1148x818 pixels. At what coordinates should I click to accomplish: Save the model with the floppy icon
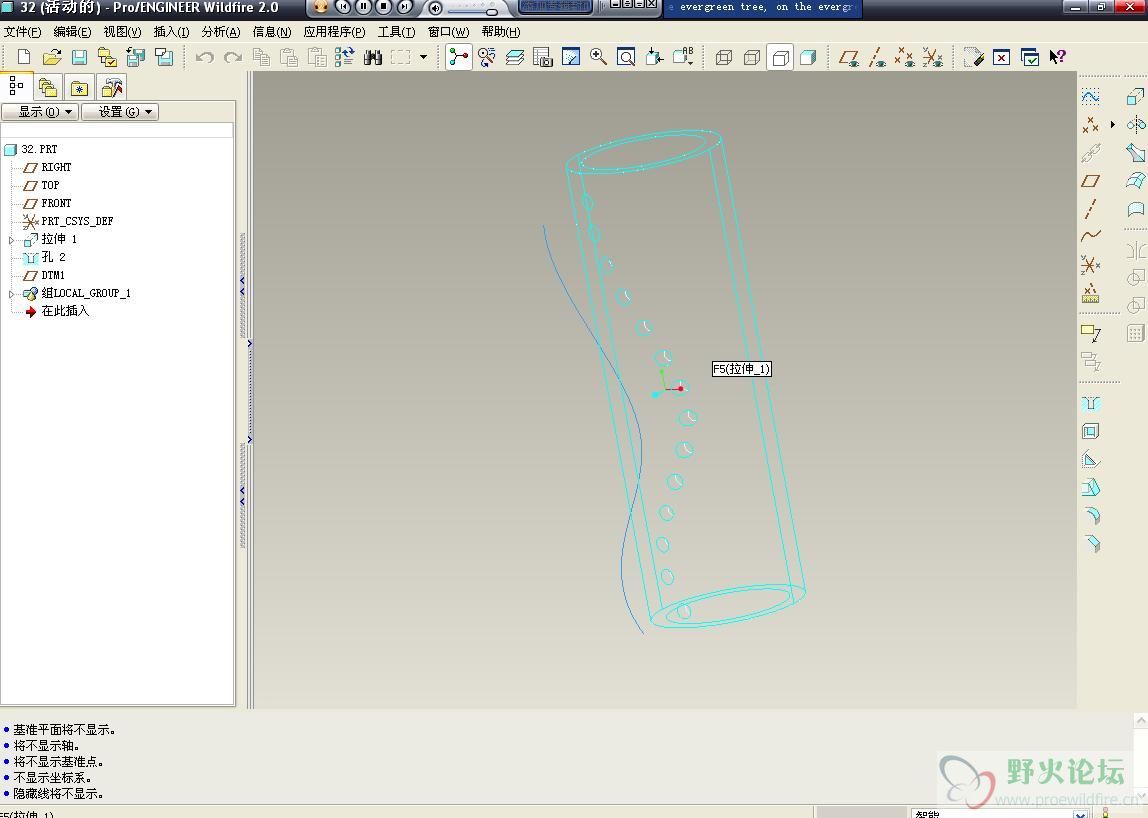tap(79, 57)
